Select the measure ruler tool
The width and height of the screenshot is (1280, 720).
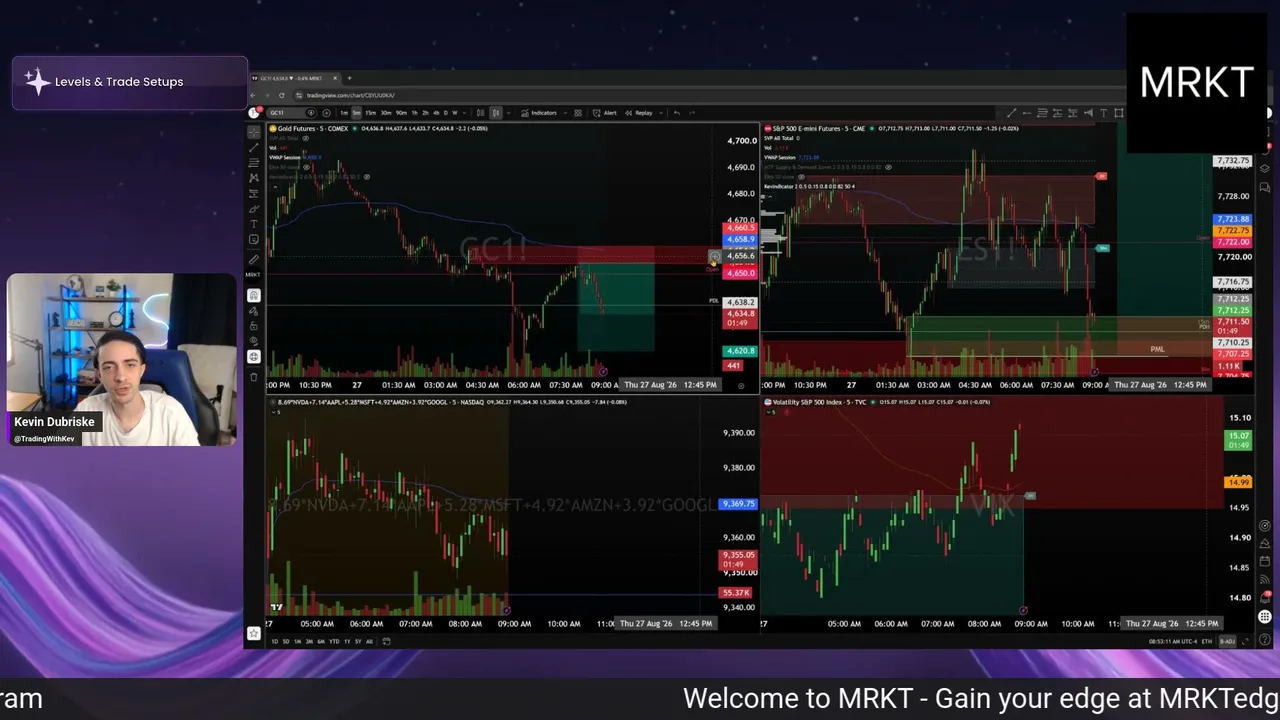254,258
